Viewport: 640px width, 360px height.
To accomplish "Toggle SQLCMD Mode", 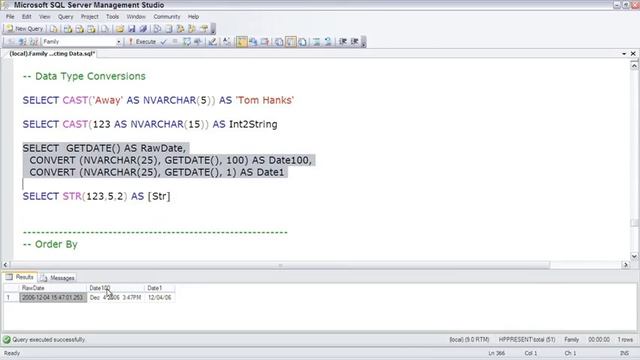I will (265, 42).
